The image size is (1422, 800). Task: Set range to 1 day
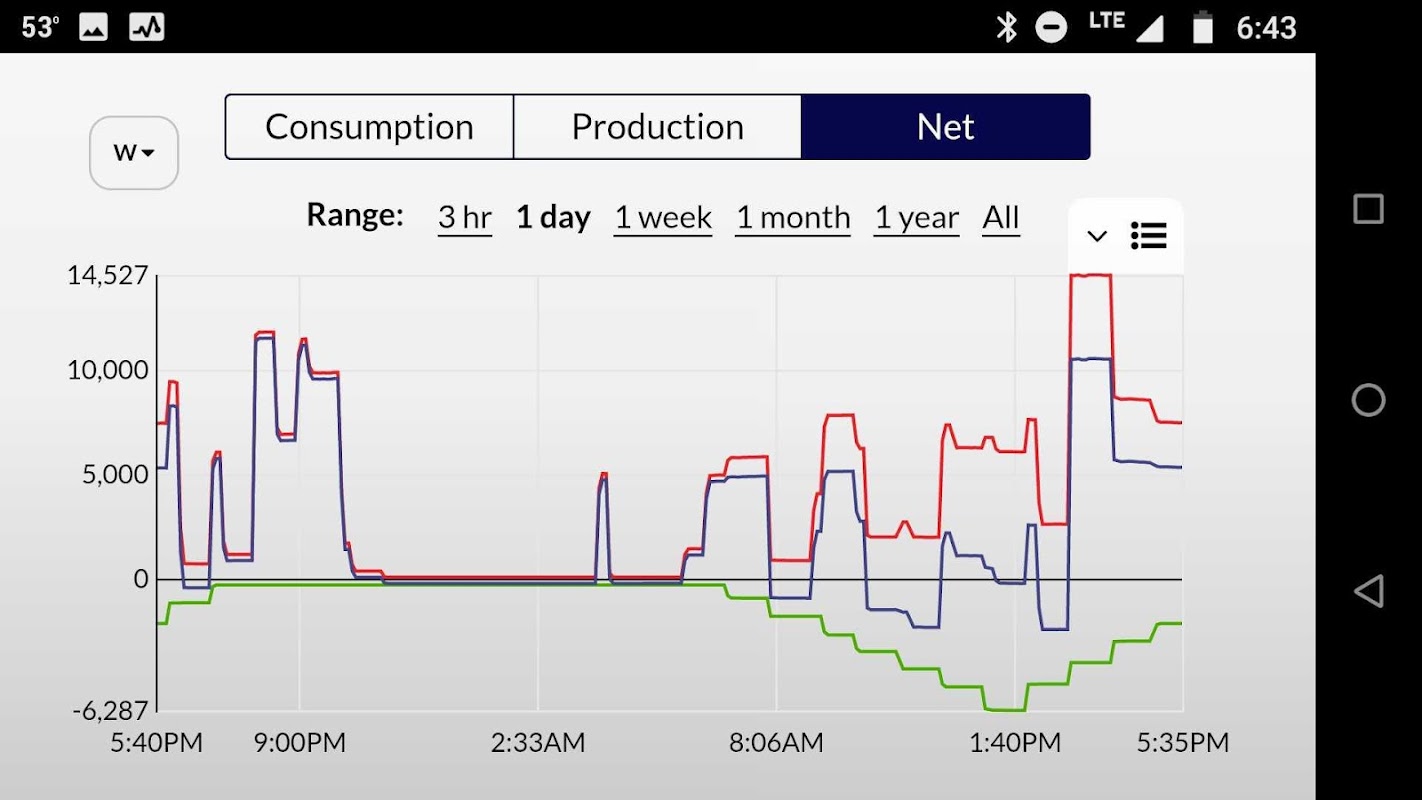point(553,217)
